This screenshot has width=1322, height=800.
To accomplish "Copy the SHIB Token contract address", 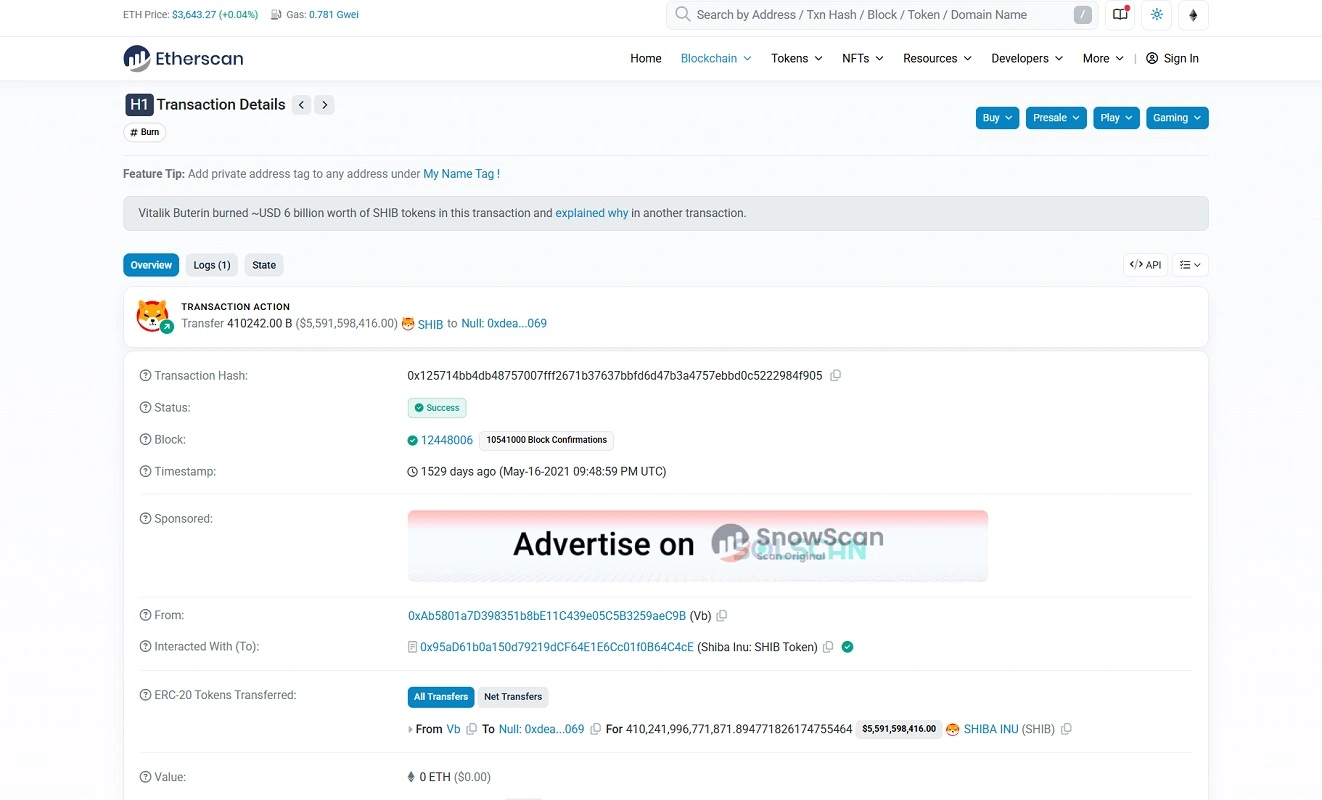I will 828,647.
